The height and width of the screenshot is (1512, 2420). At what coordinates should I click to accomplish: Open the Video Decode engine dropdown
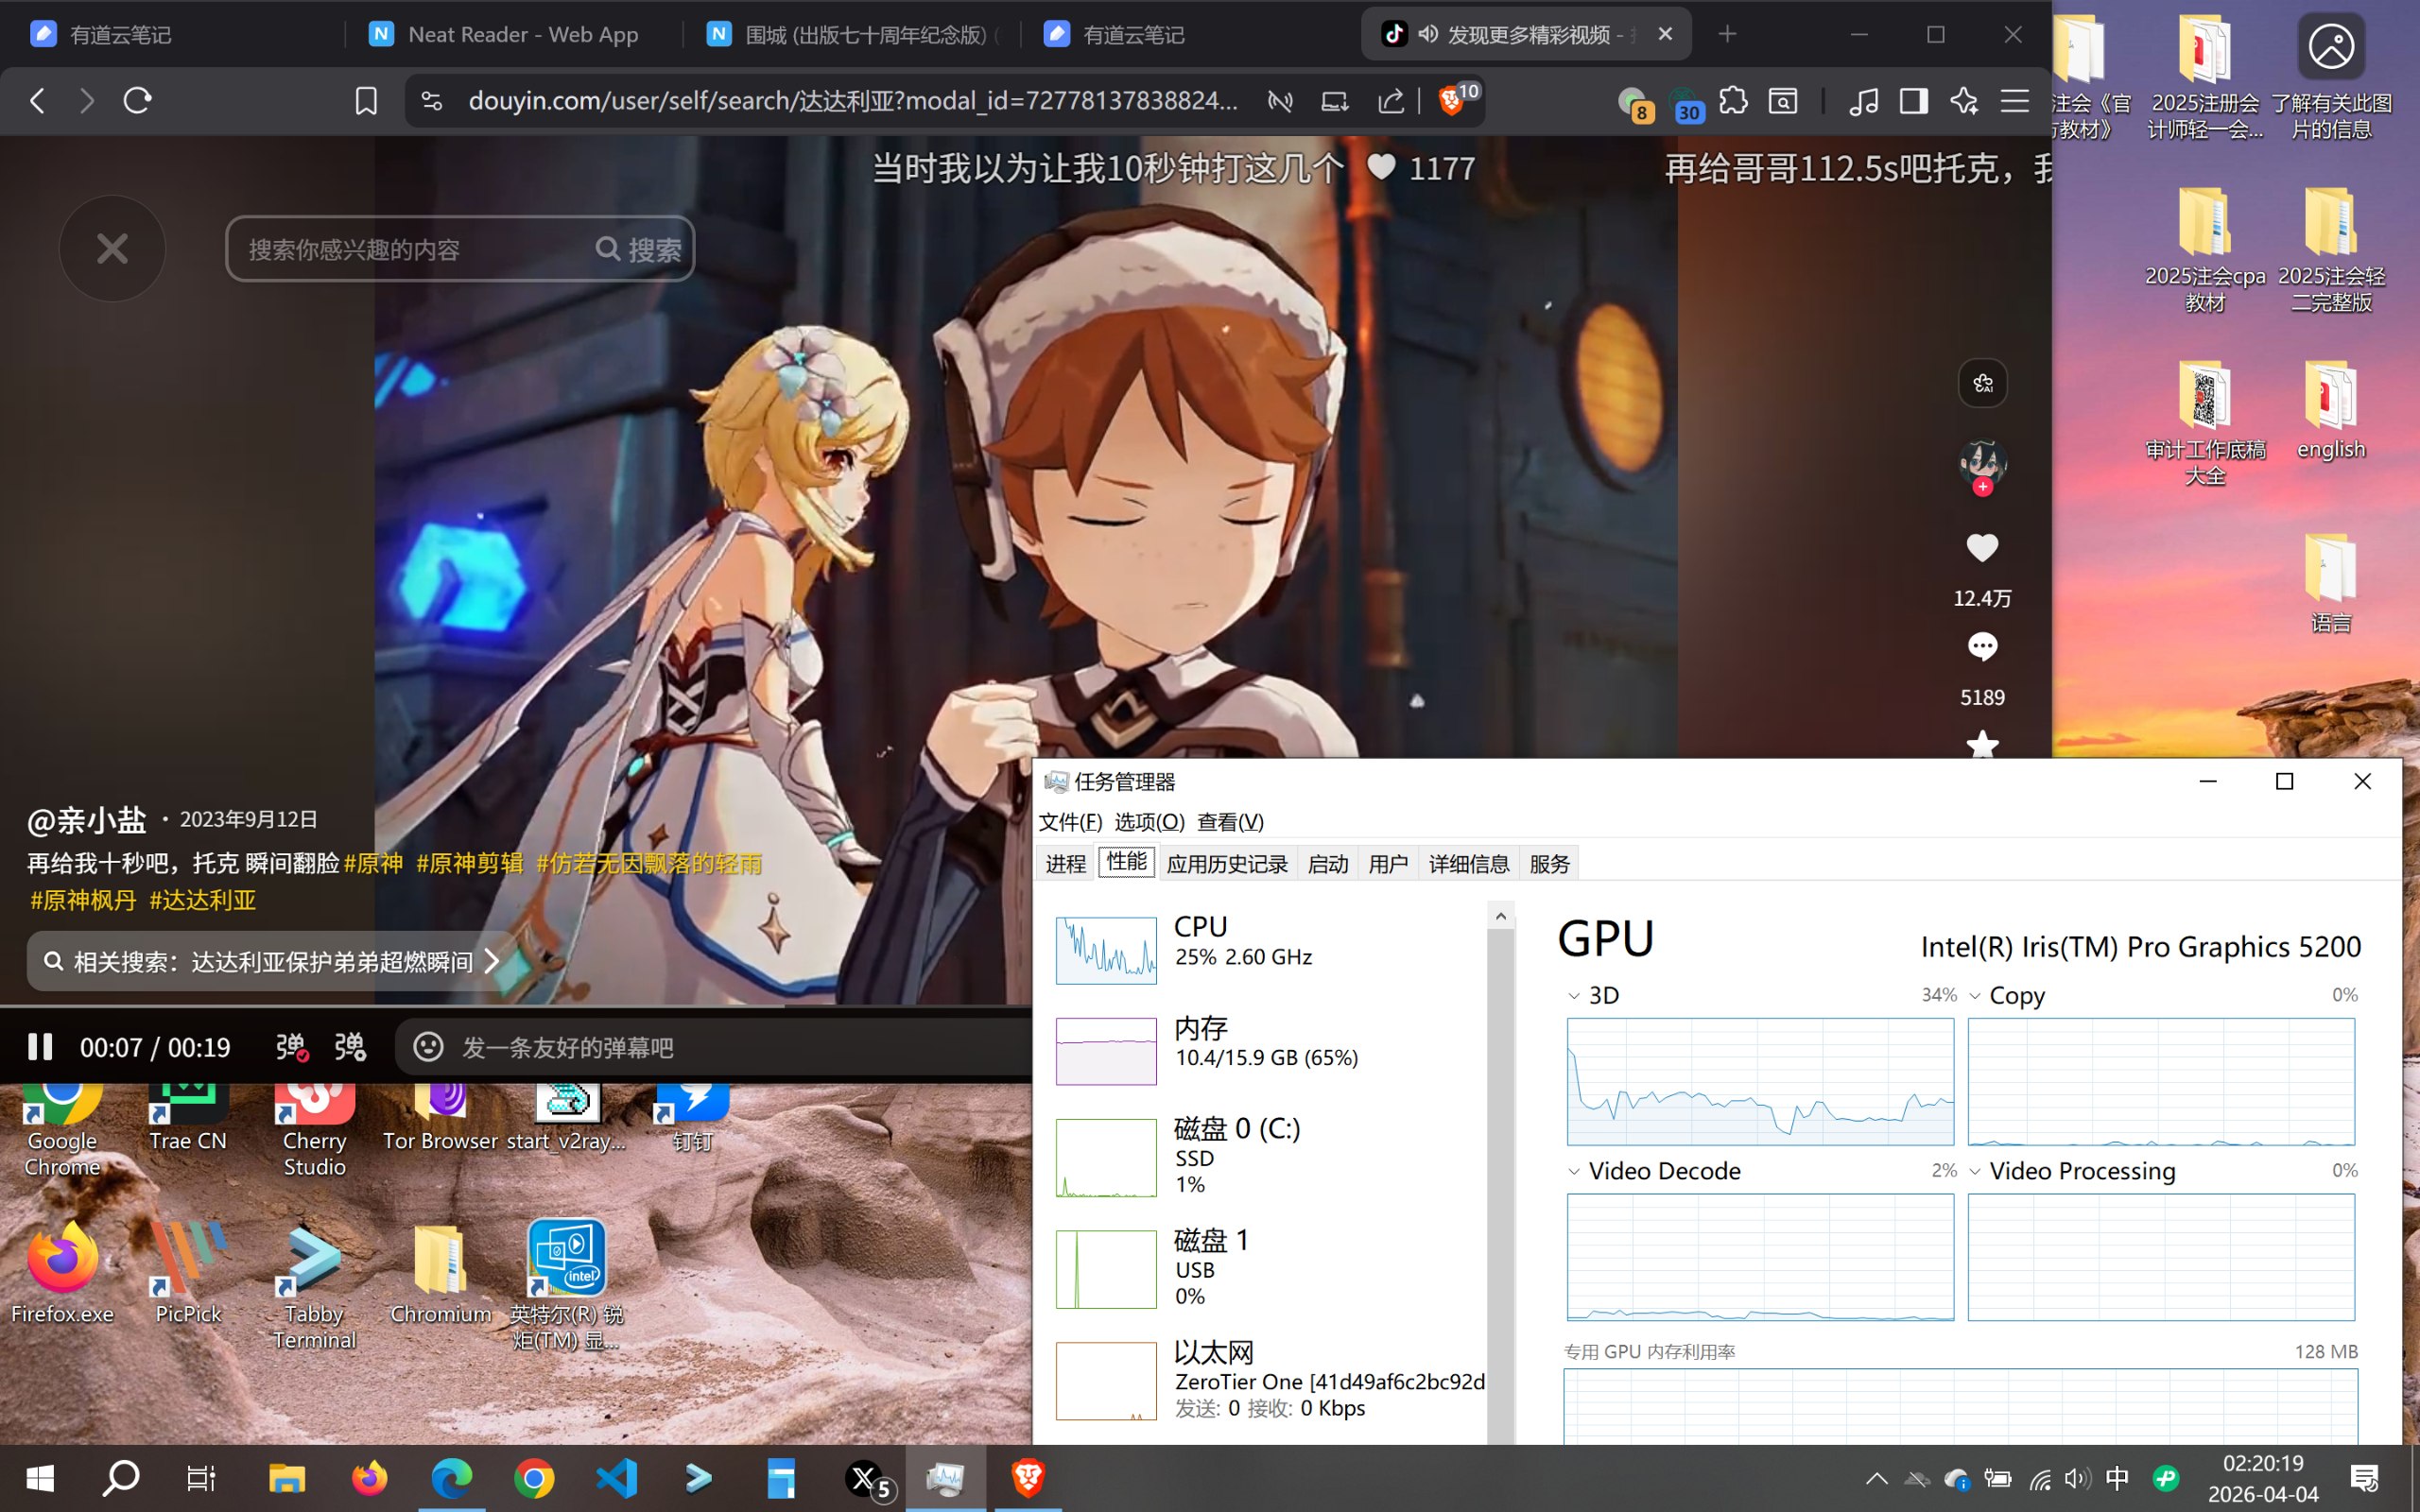(x=1574, y=1171)
